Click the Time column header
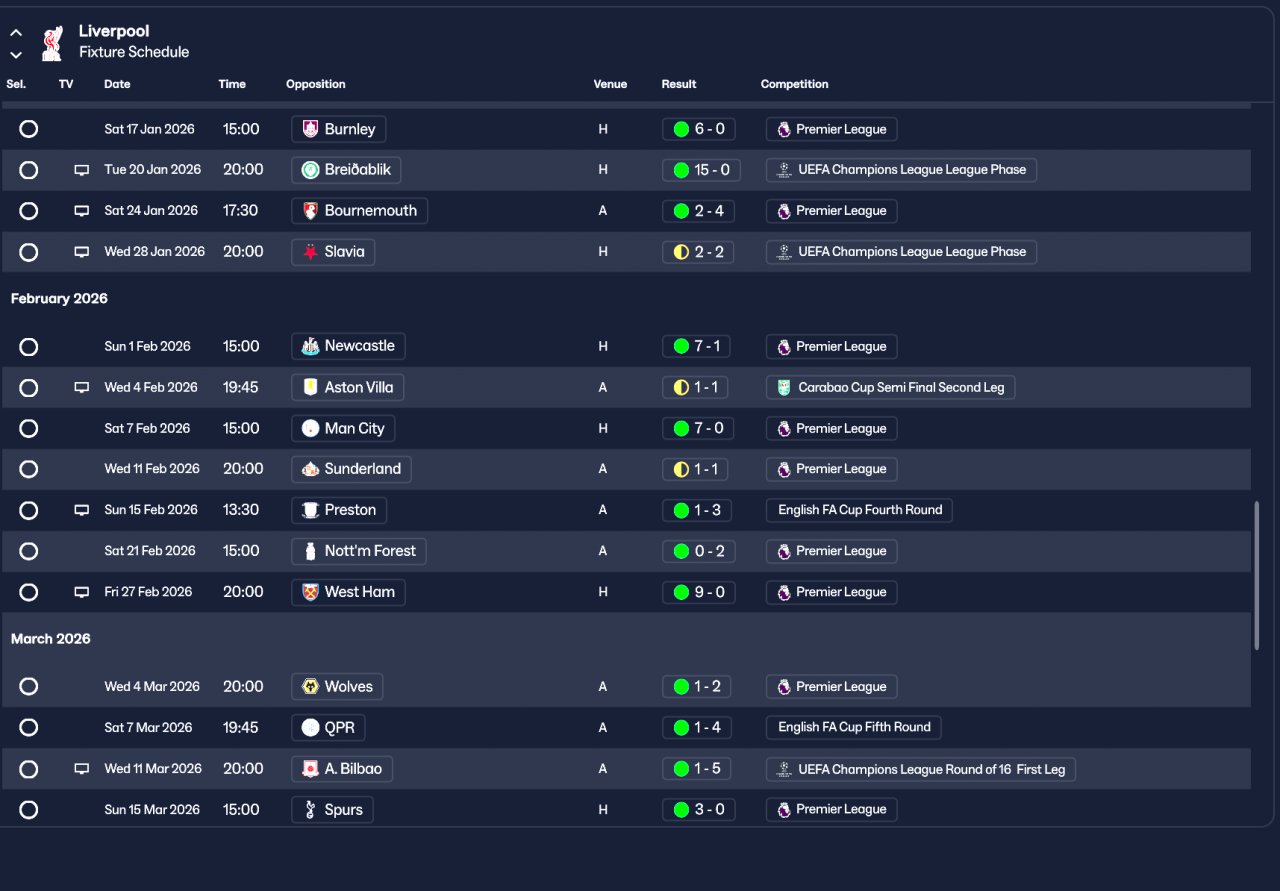The width and height of the screenshot is (1280, 891). pyautogui.click(x=232, y=84)
